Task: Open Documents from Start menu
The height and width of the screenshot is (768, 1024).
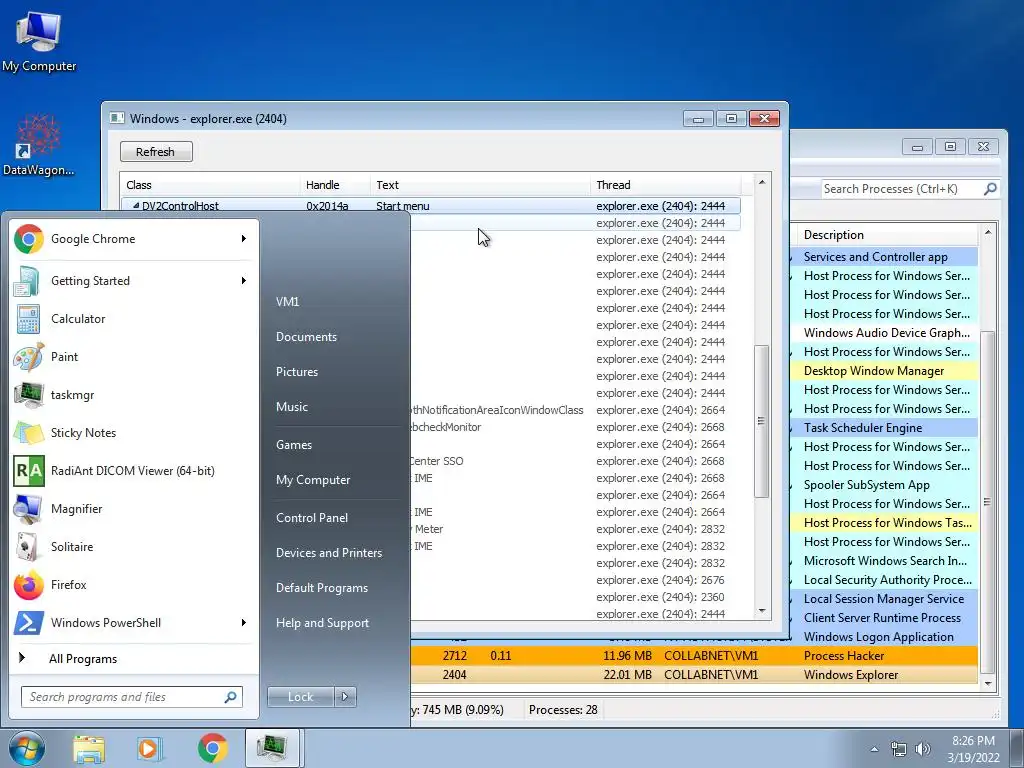Action: tap(306, 337)
